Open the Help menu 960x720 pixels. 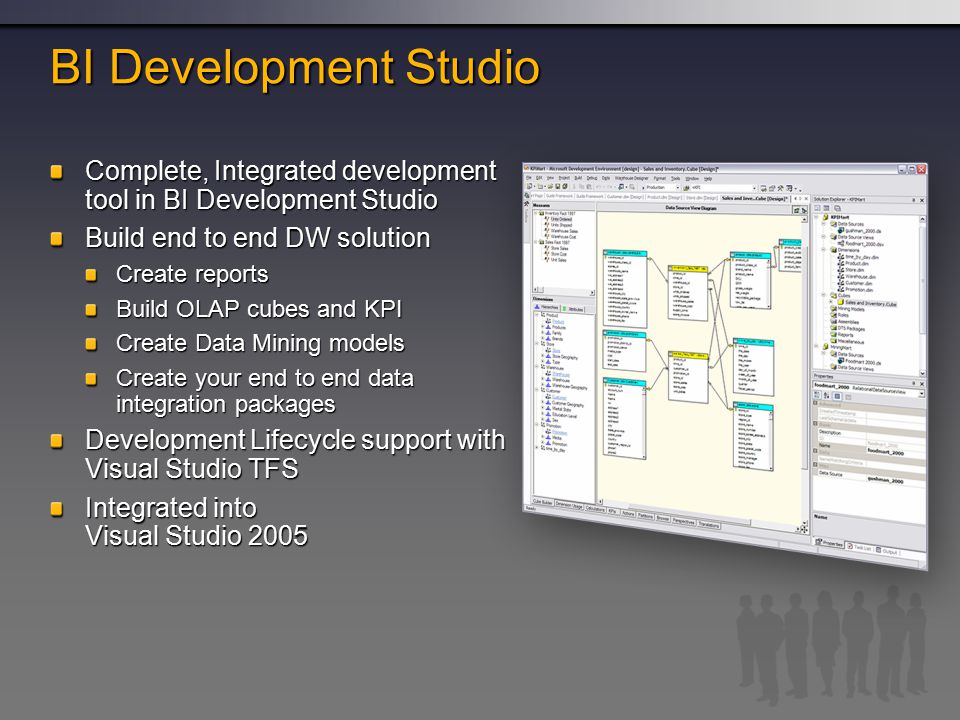click(x=708, y=179)
